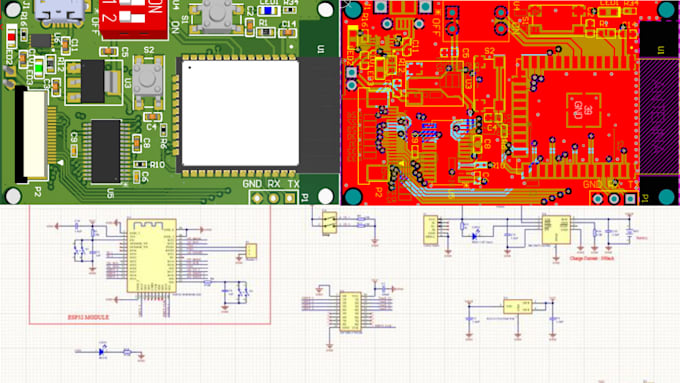This screenshot has width=680, height=383.
Task: Click the blue LED1 component
Action: (x=268, y=10)
